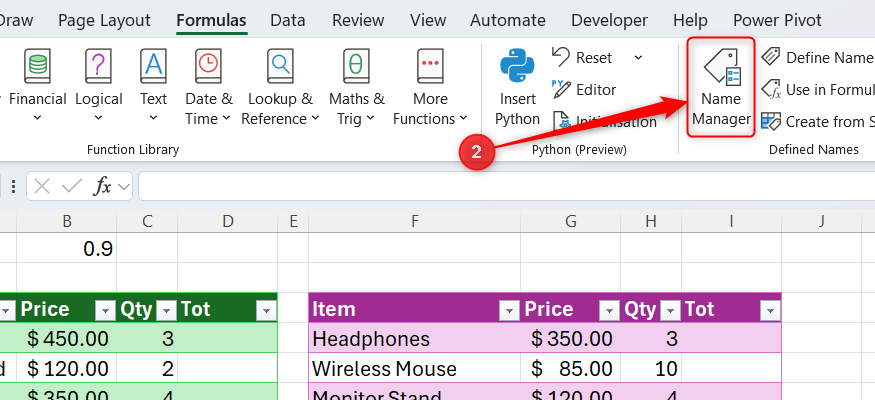Open the Power Pivot tab

[x=777, y=21]
